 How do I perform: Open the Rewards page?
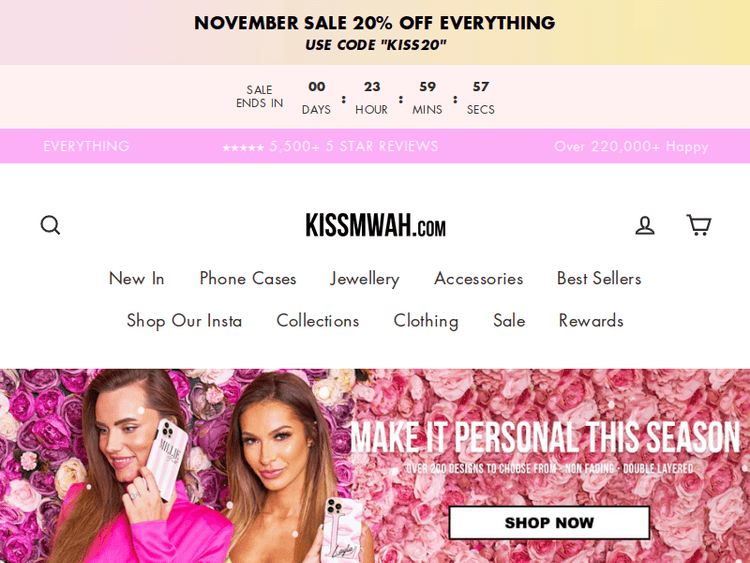click(x=591, y=320)
